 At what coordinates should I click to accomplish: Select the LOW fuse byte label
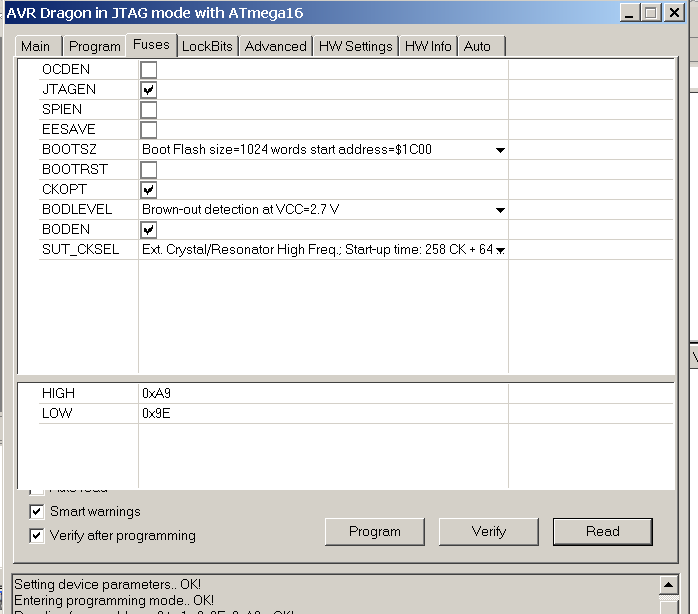coord(57,414)
